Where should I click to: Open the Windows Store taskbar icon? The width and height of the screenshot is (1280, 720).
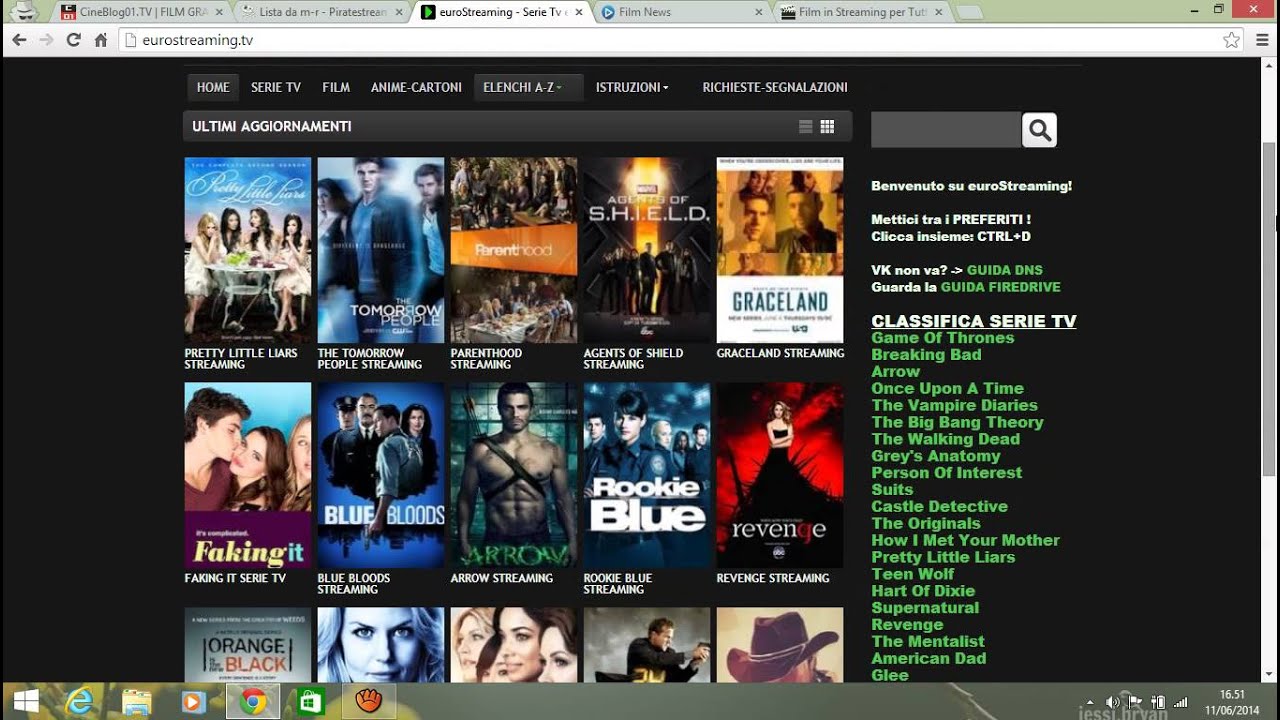pos(310,702)
